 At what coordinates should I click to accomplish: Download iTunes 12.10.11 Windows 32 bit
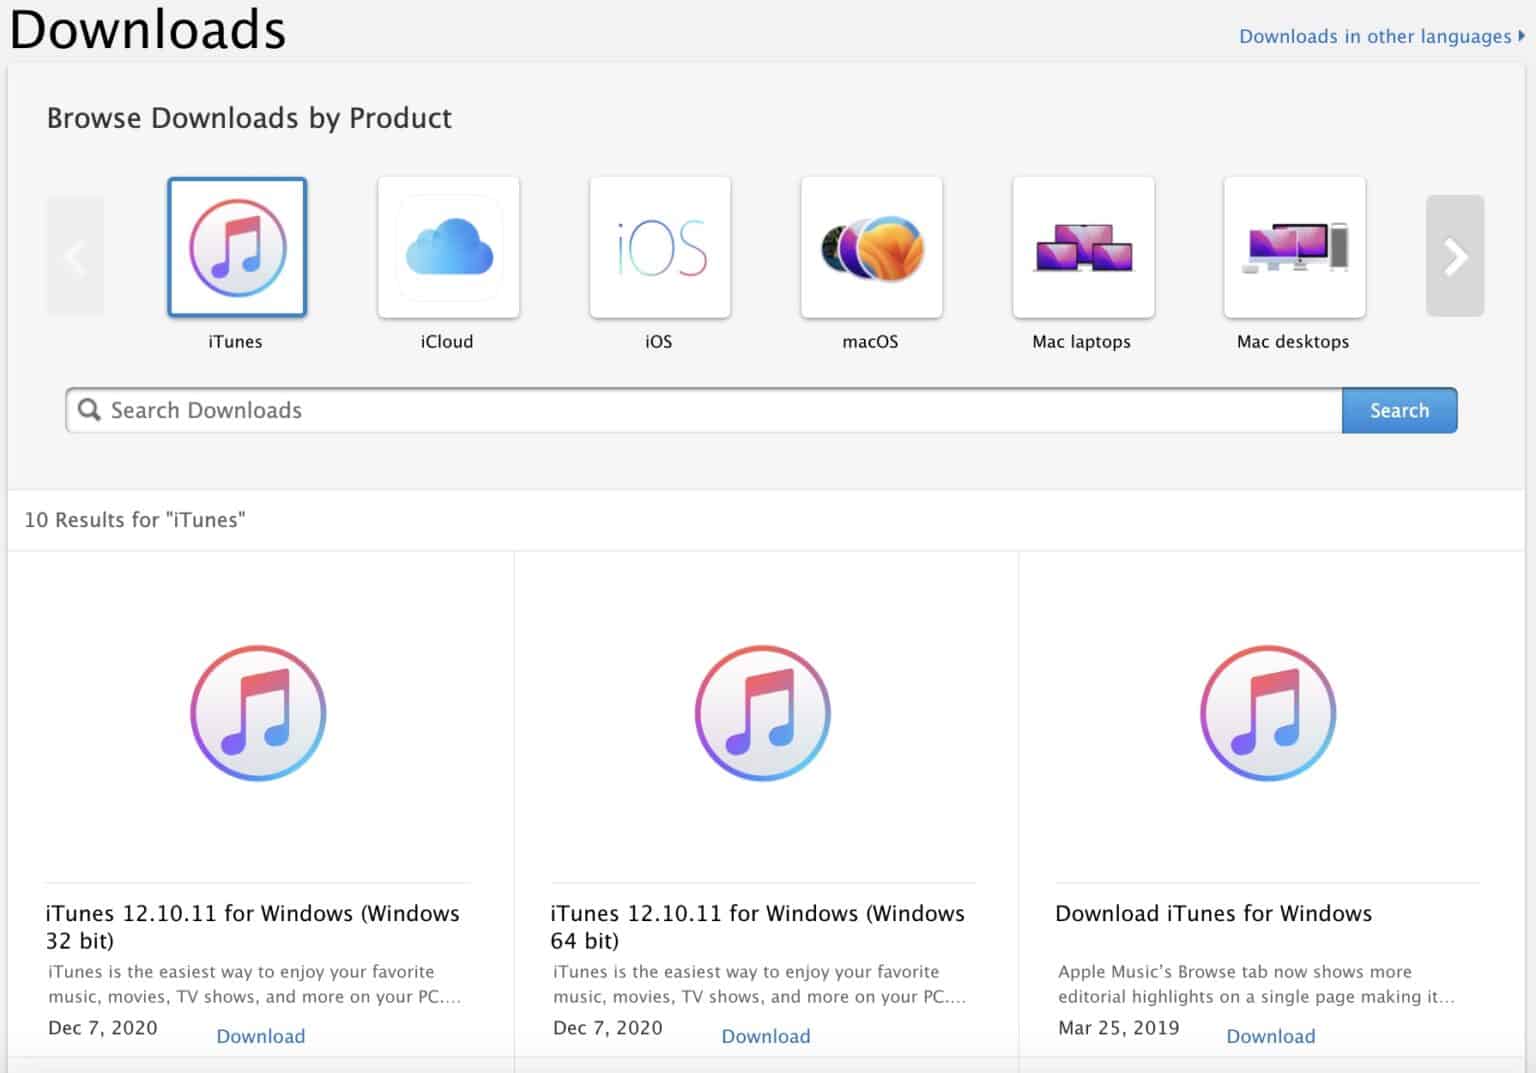(x=261, y=1036)
